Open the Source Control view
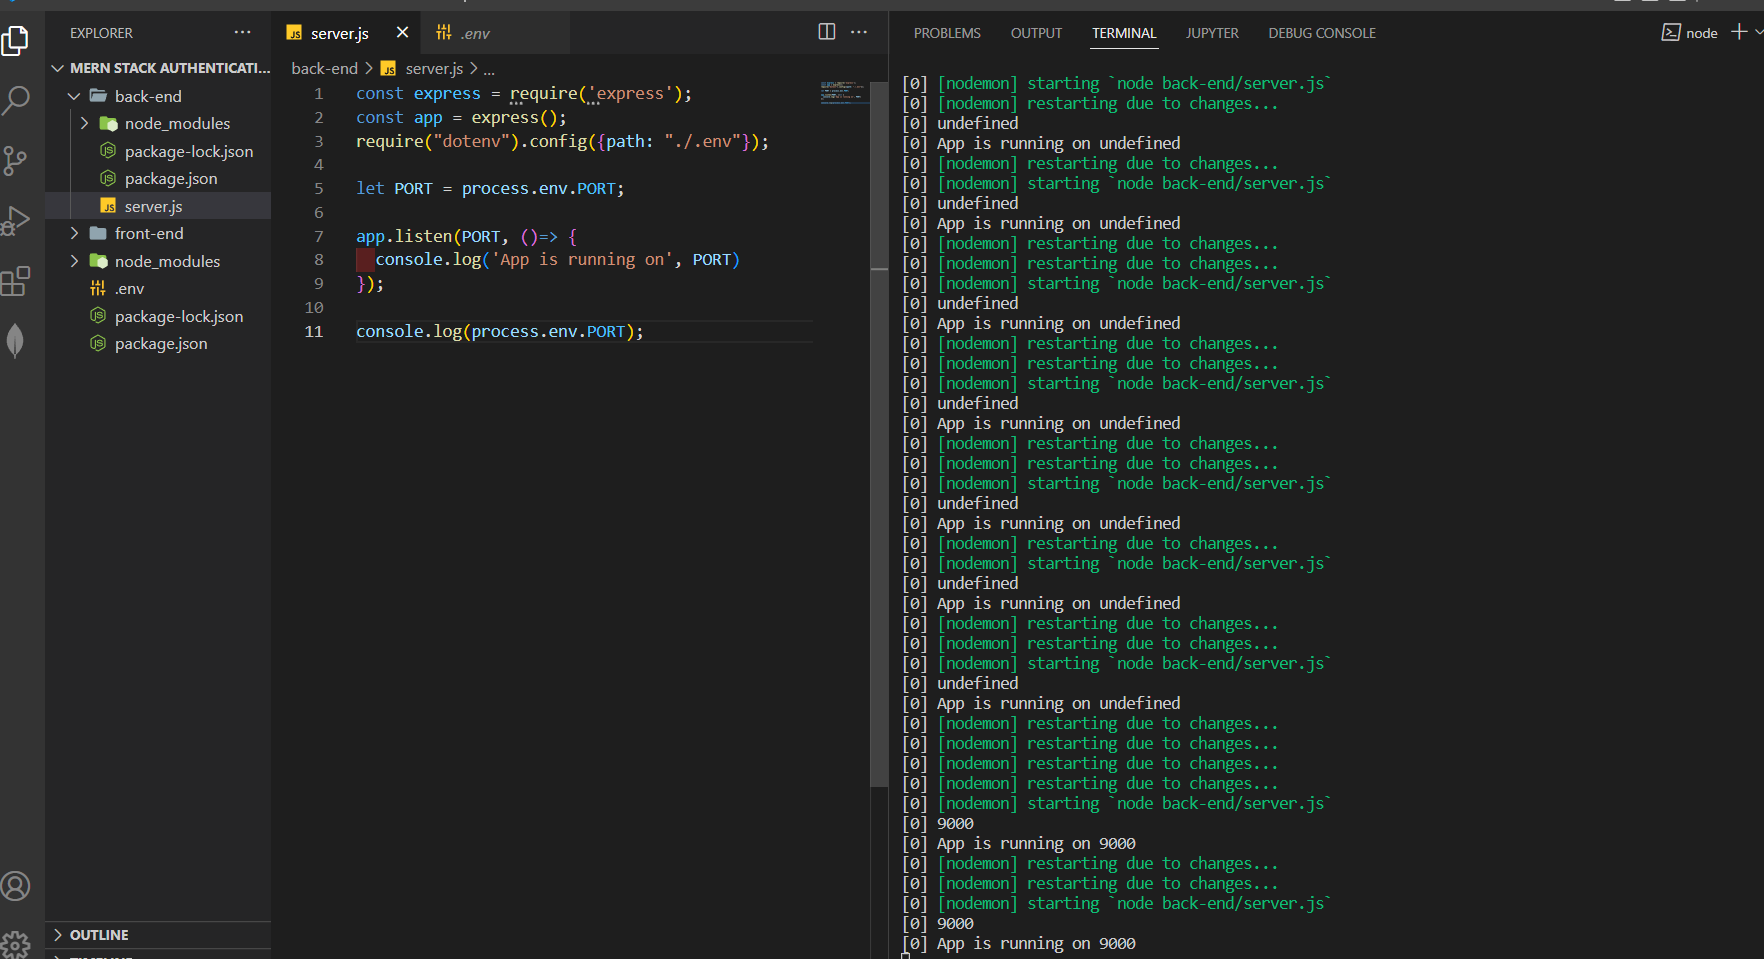The image size is (1764, 959). (x=16, y=160)
